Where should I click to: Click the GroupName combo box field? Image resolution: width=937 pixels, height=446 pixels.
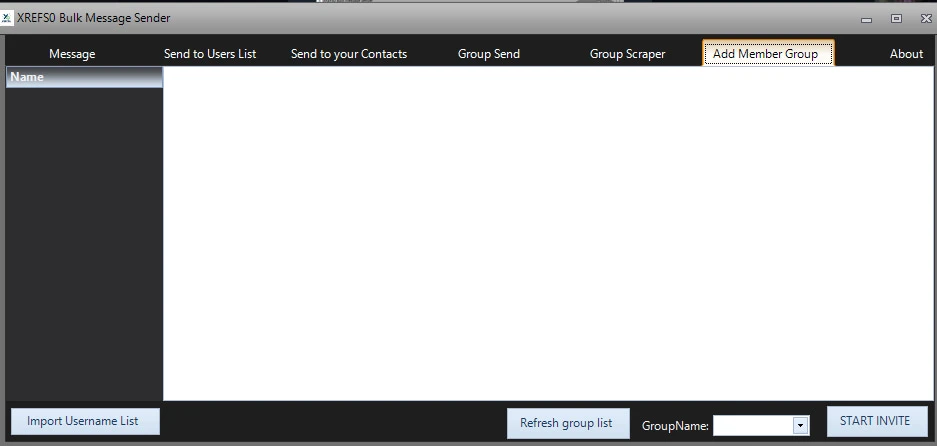[761, 426]
